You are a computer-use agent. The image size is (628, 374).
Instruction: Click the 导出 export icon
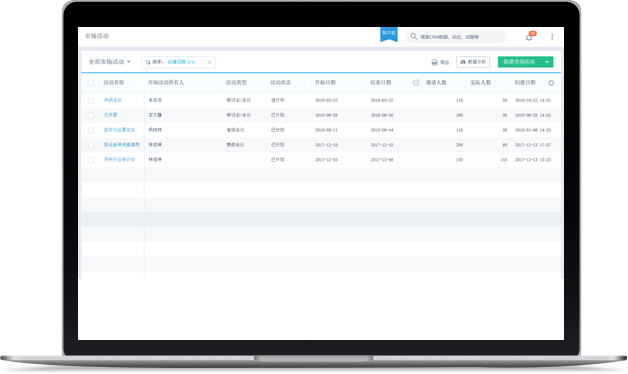tap(434, 62)
